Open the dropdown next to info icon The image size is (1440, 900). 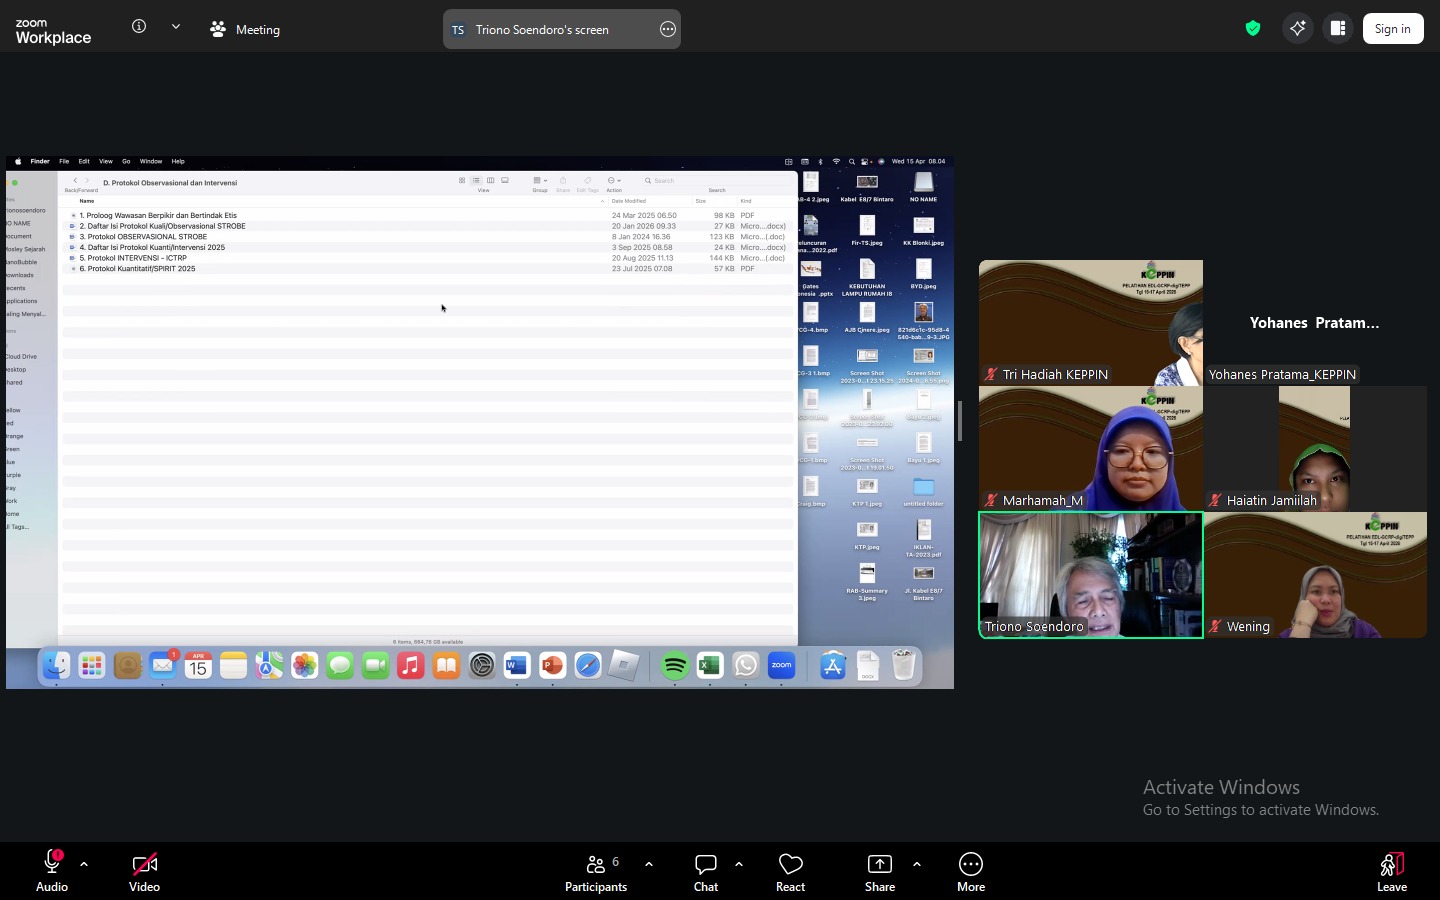[176, 27]
